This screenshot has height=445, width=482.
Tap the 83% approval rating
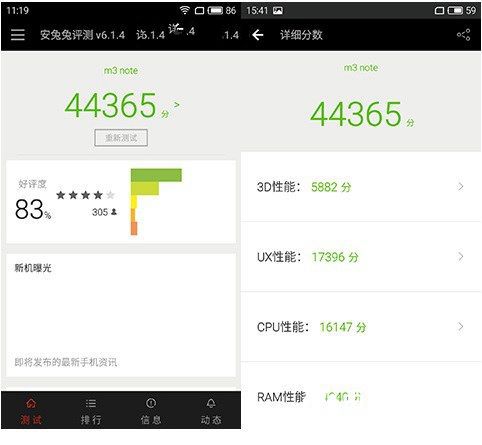(33, 209)
